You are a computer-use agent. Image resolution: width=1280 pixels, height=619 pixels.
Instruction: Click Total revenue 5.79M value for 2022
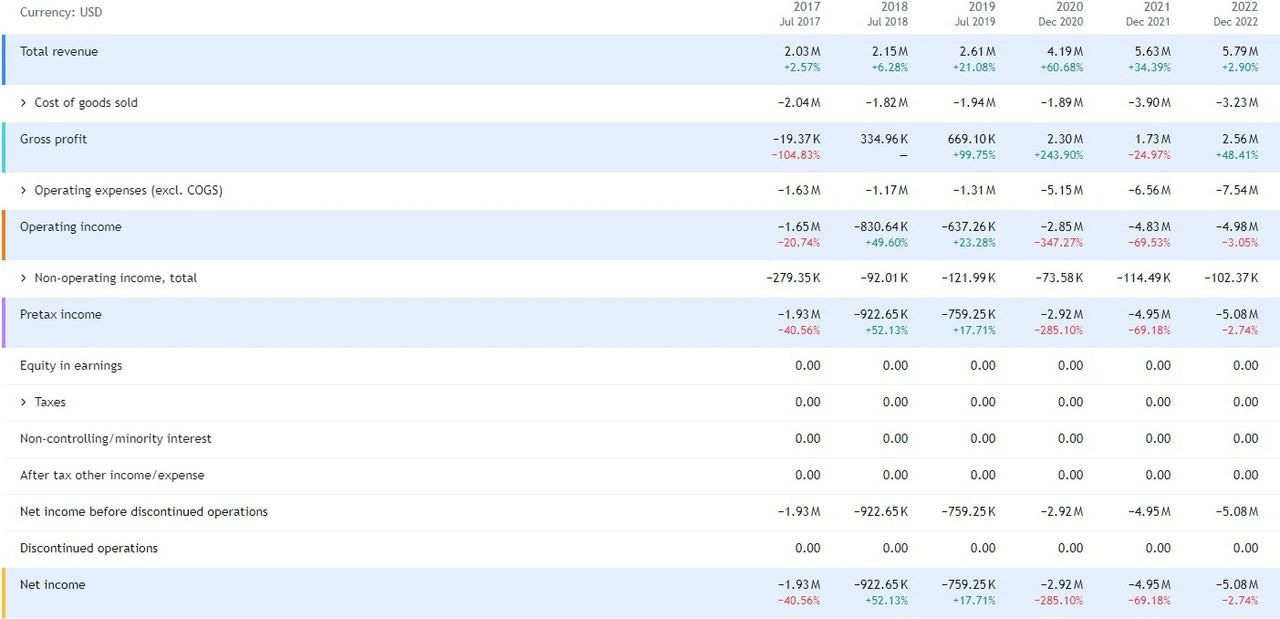click(x=1240, y=52)
